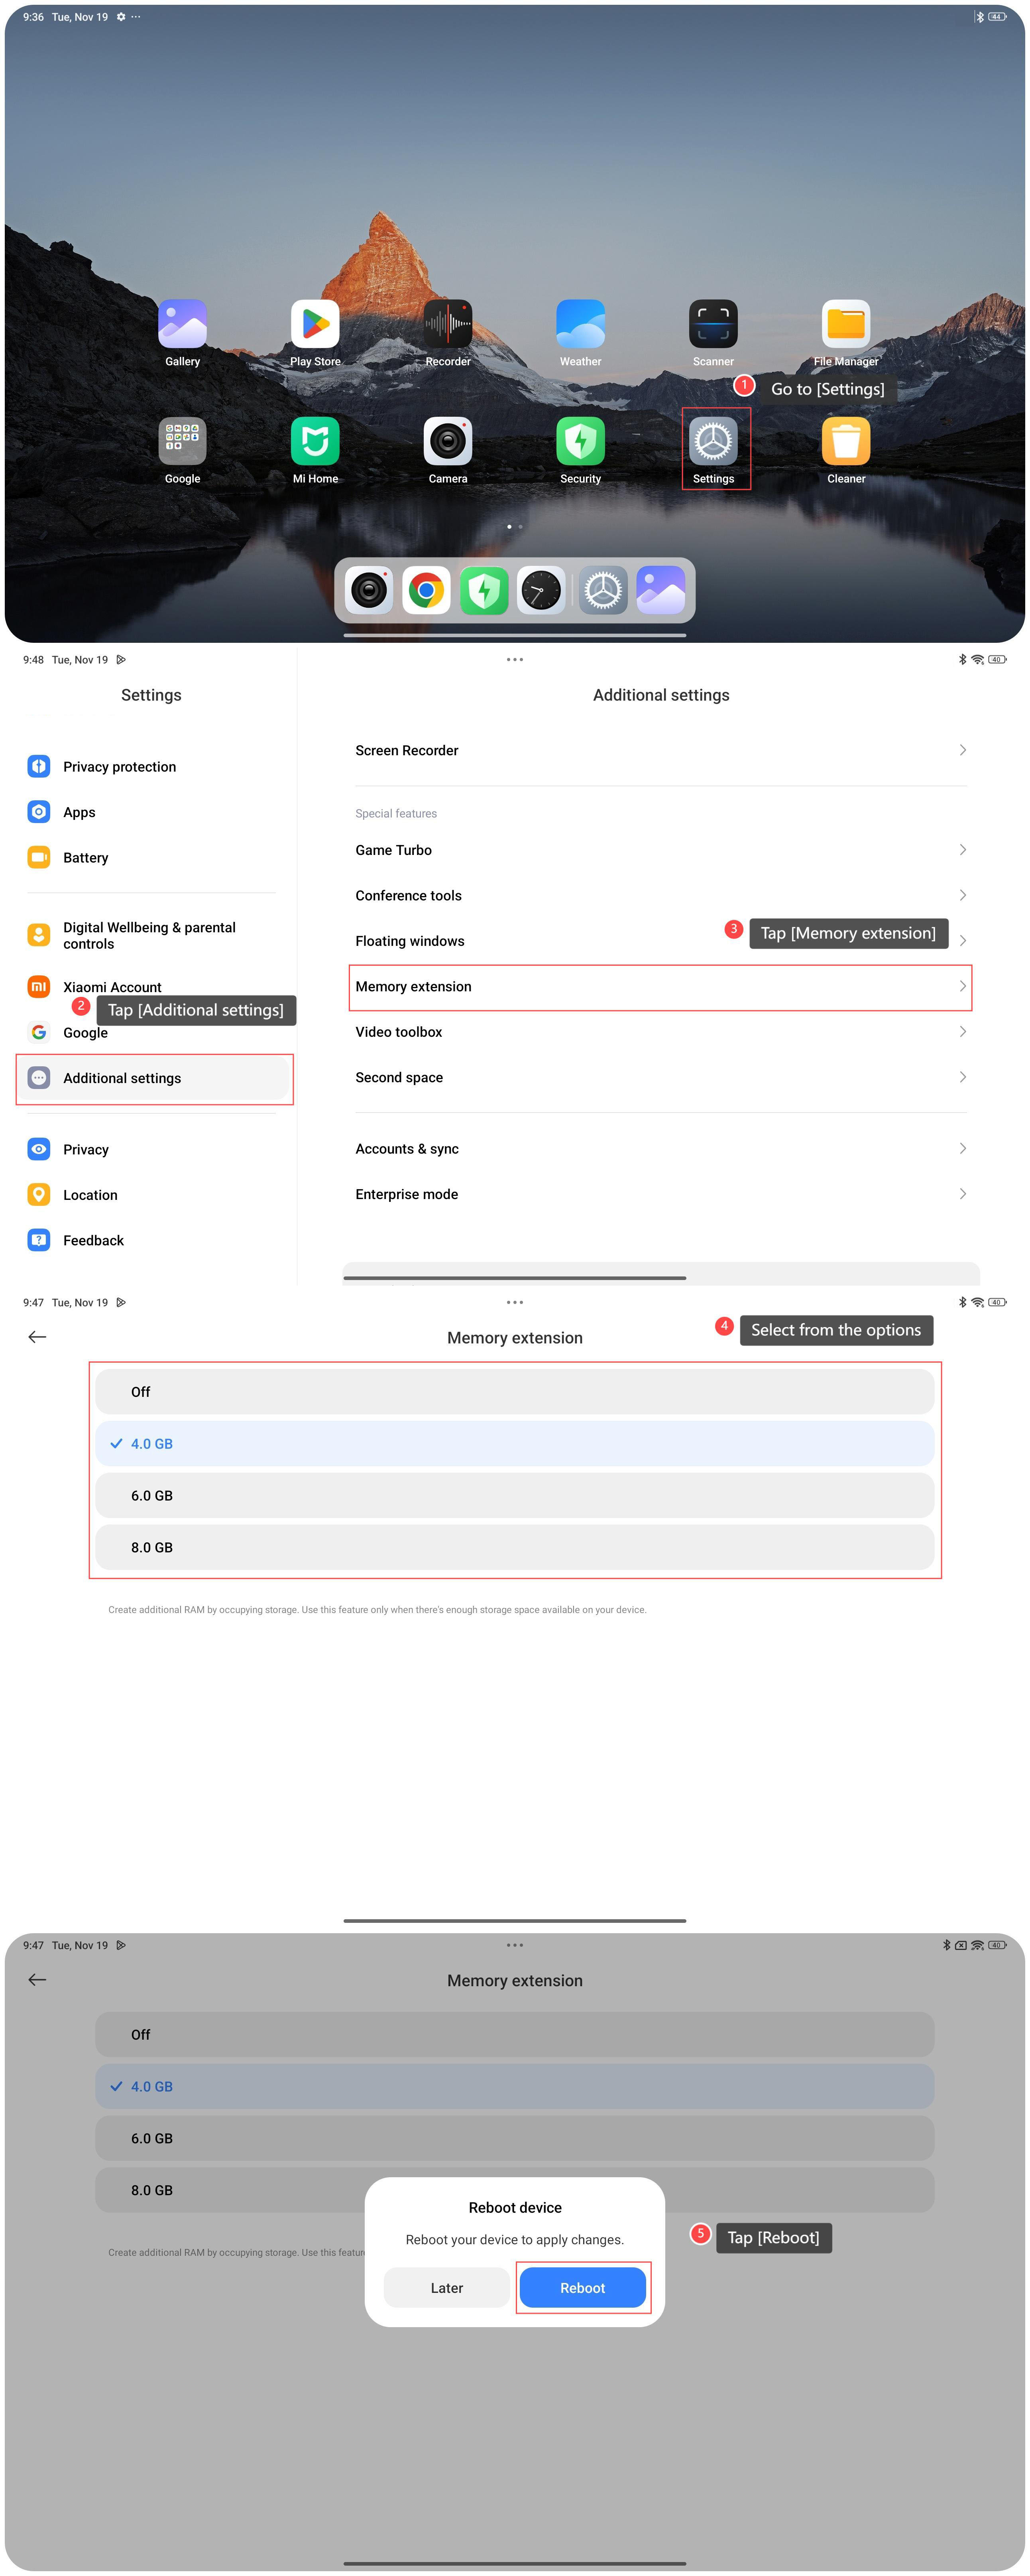The width and height of the screenshot is (1030, 2576).
Task: Open the Scanner app icon
Action: coord(713,324)
